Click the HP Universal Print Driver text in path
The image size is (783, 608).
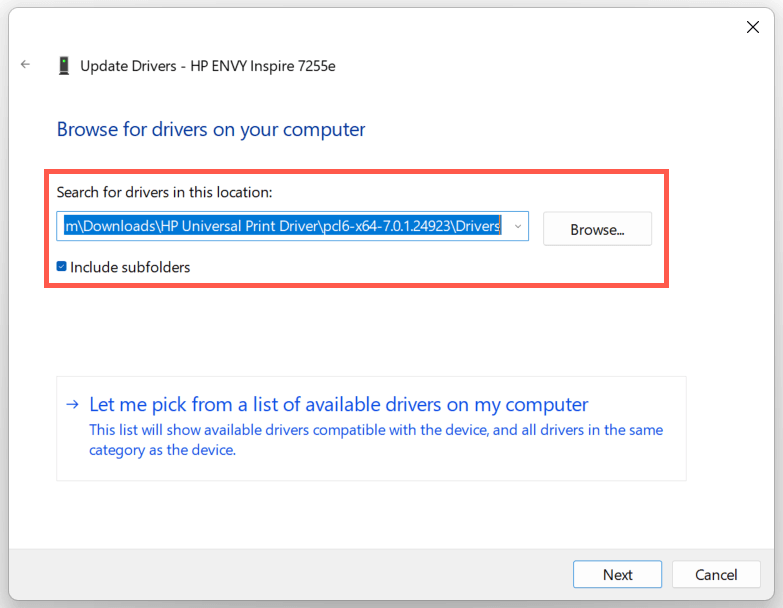239,226
